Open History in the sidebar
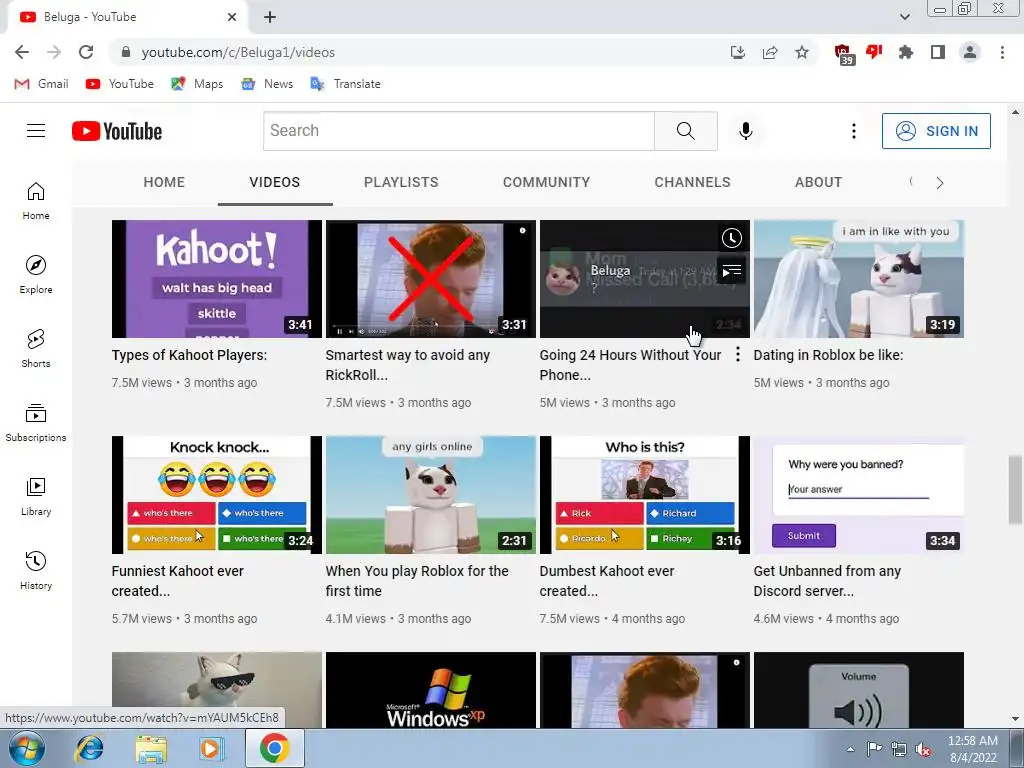The width and height of the screenshot is (1024, 768). point(36,571)
